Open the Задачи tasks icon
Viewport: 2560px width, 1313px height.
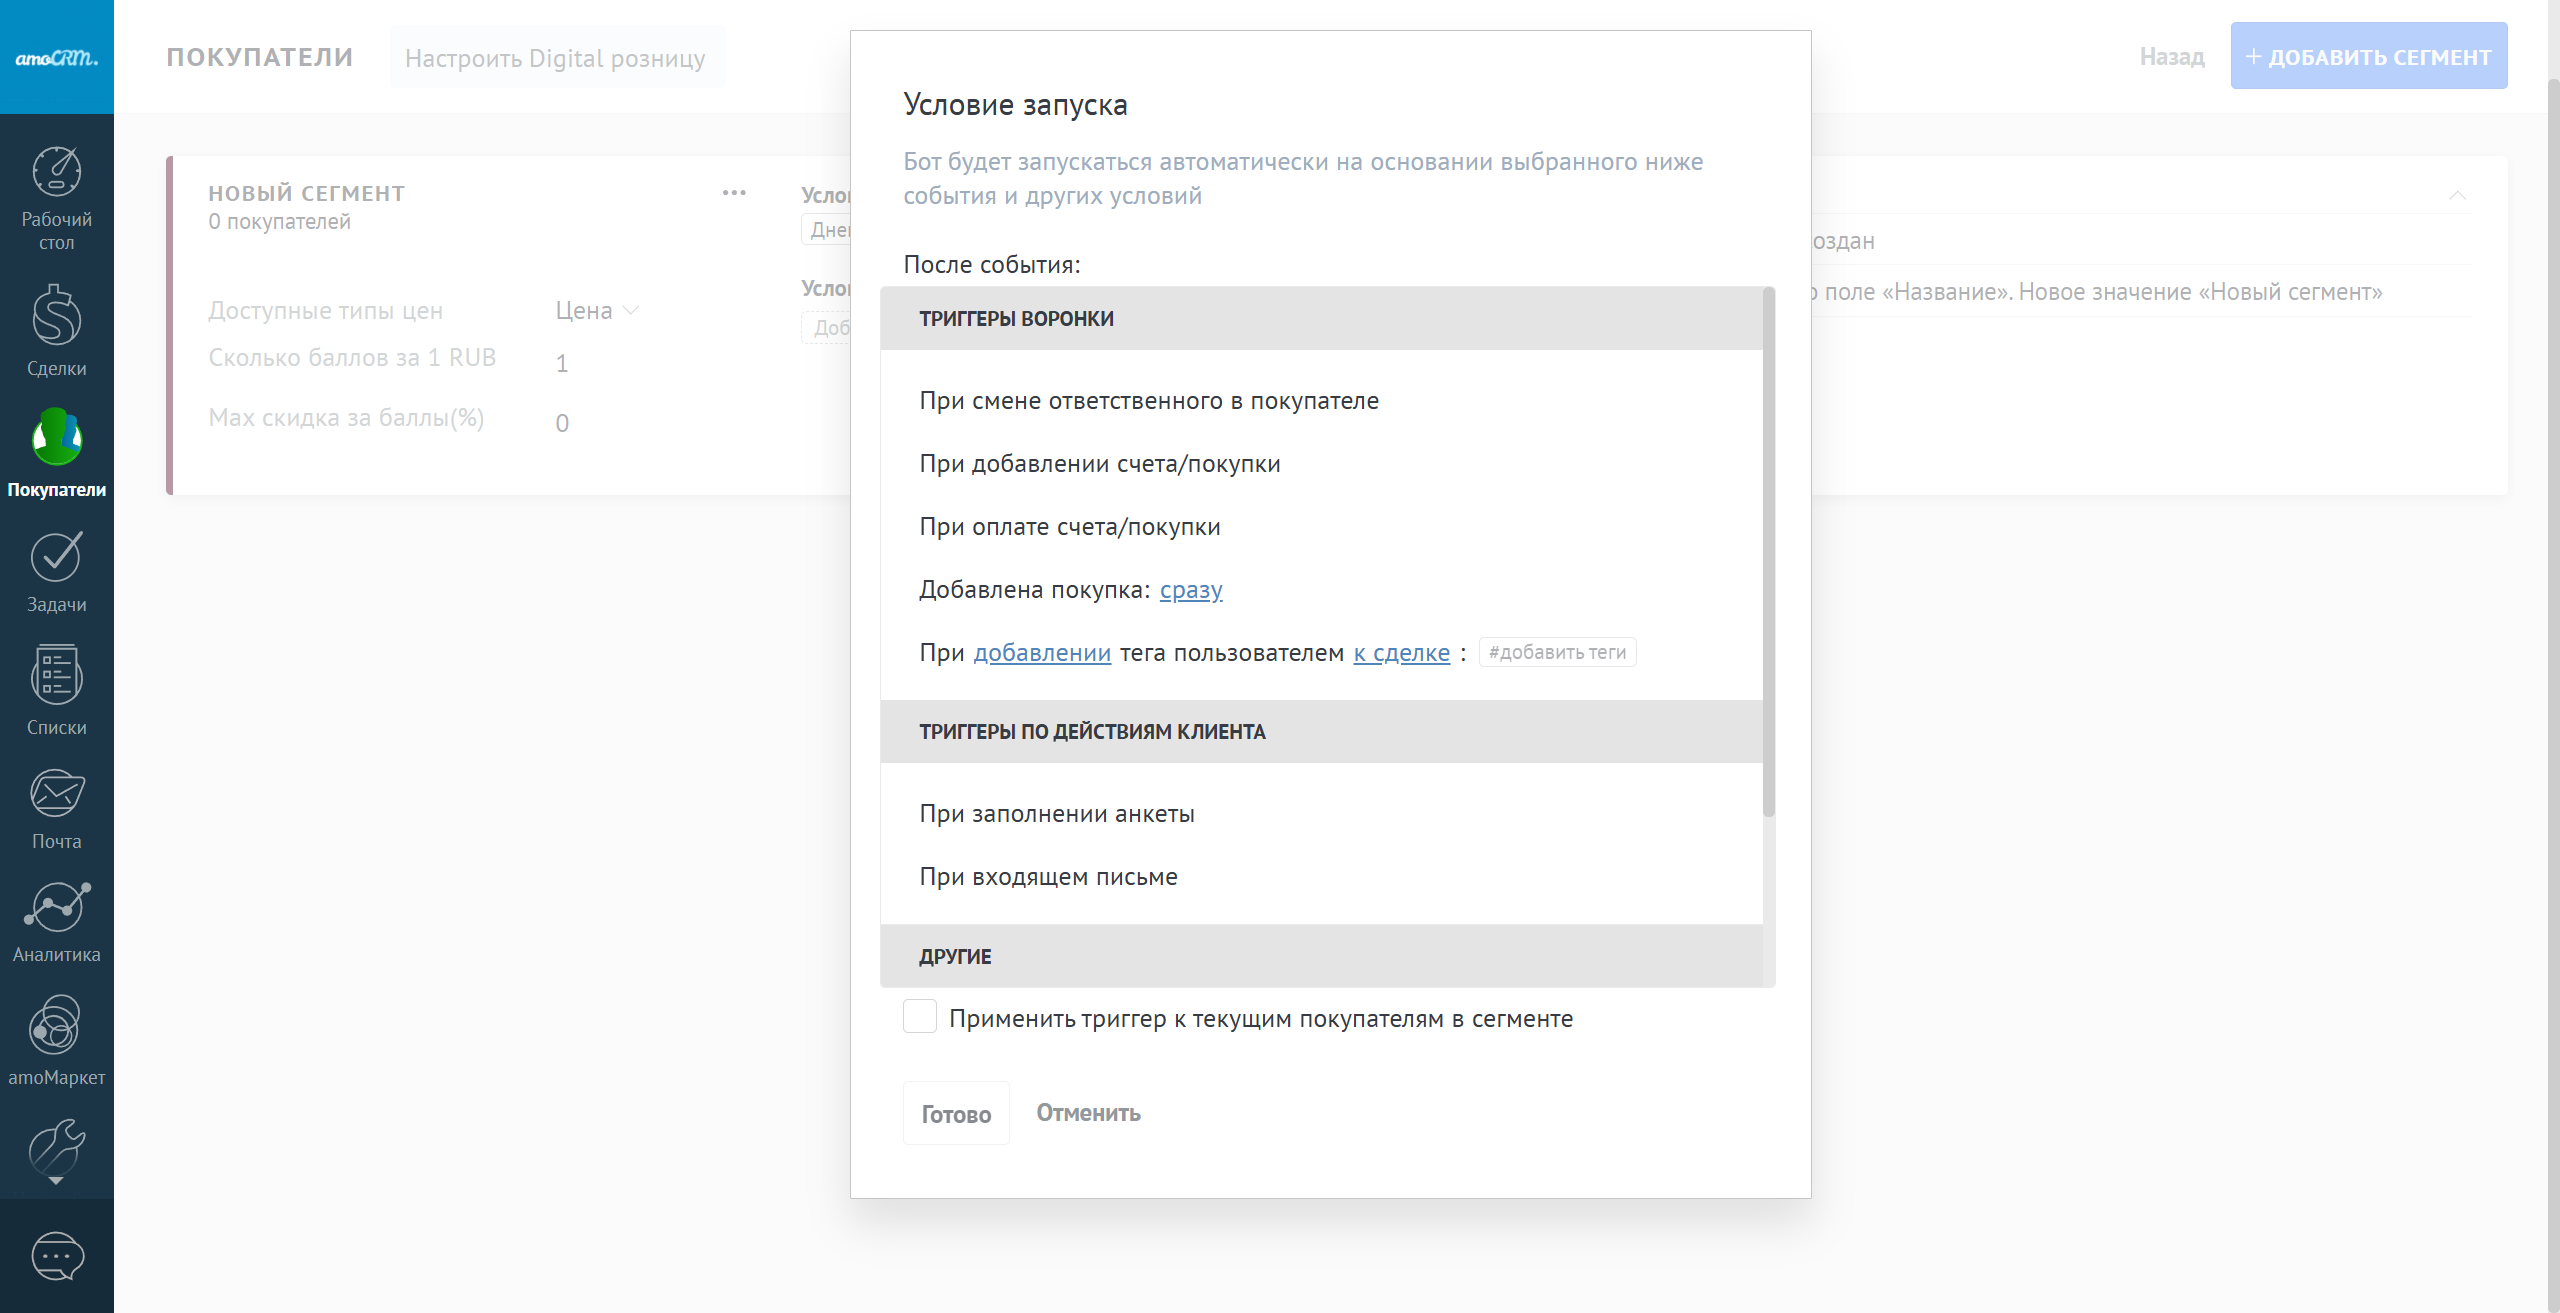click(56, 558)
